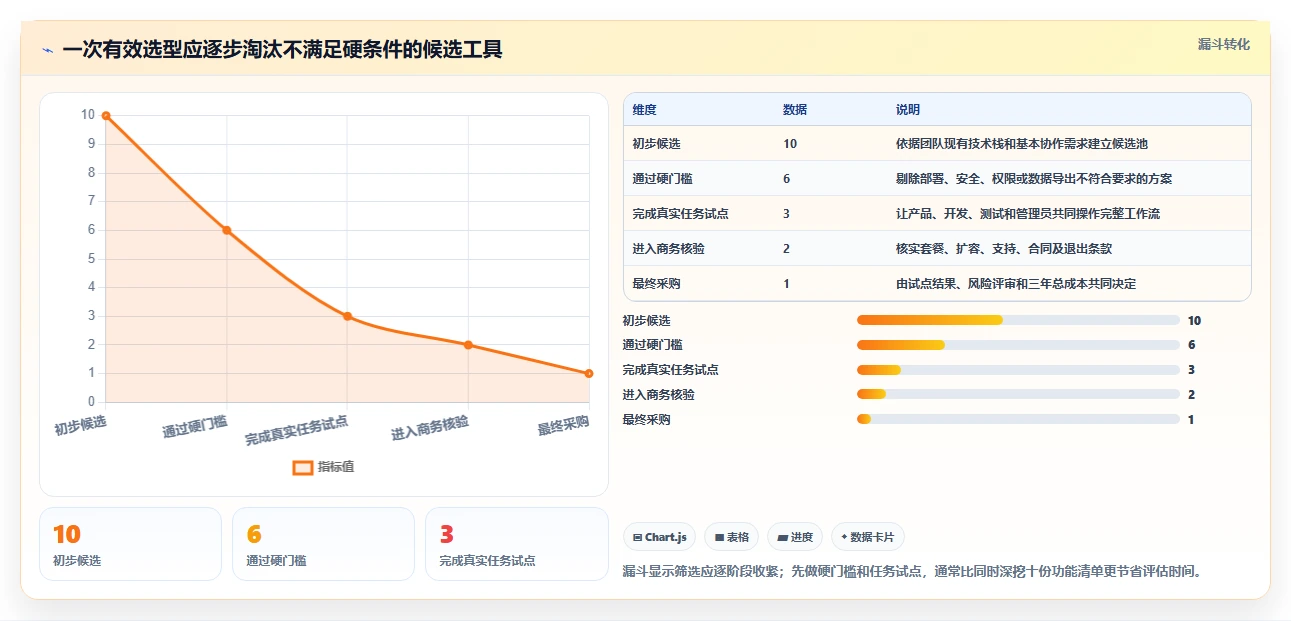Click the title 一次有效选型应逐步淘汰不满足硬条件的候选工具
The height and width of the screenshot is (621, 1291).
pos(282,49)
